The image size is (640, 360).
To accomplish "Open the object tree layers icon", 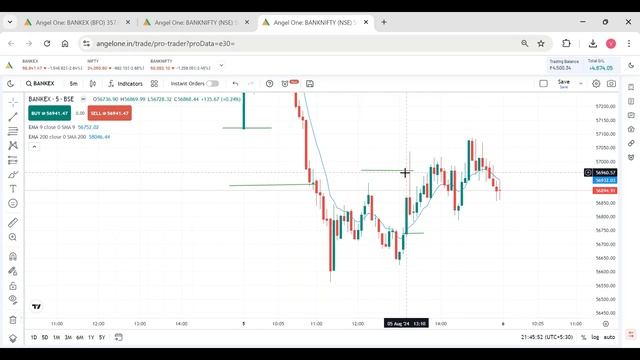I will click(13, 338).
